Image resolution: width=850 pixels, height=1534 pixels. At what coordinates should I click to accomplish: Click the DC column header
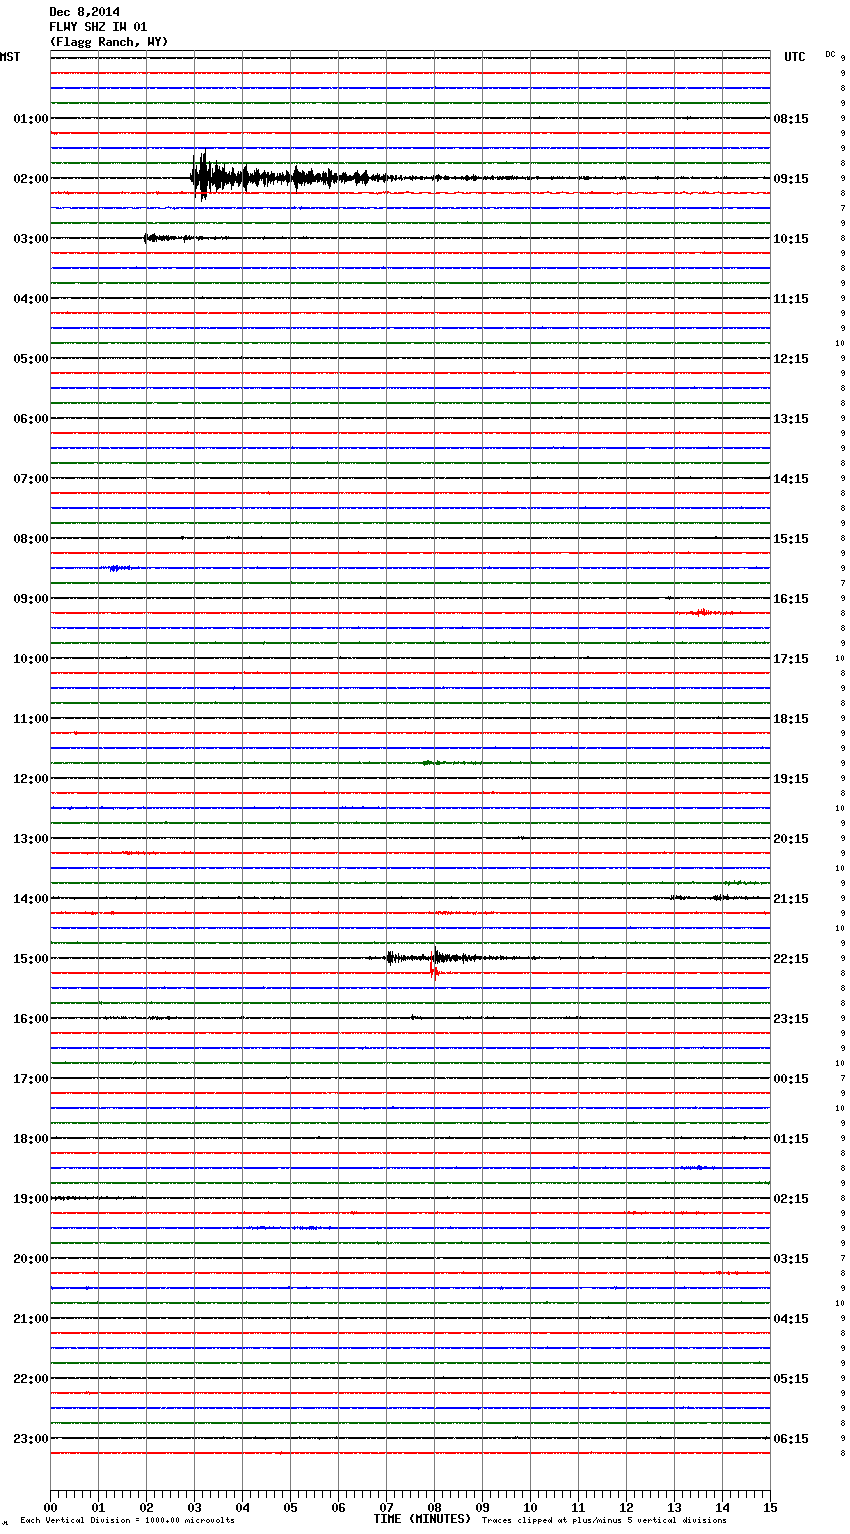(x=830, y=54)
